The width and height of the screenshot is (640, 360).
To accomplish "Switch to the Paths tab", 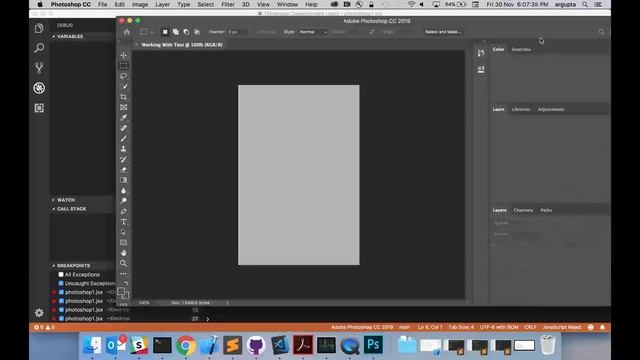I will pos(546,210).
